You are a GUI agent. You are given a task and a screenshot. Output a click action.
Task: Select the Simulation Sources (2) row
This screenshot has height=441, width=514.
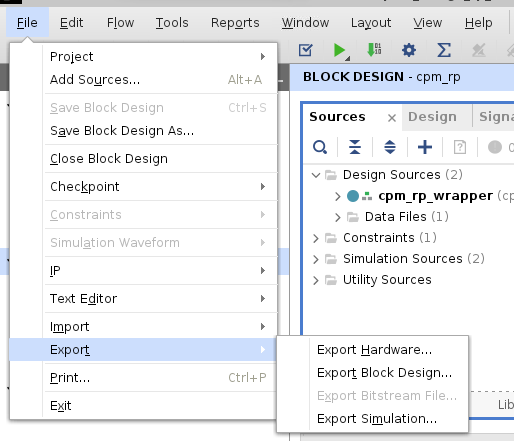click(414, 259)
